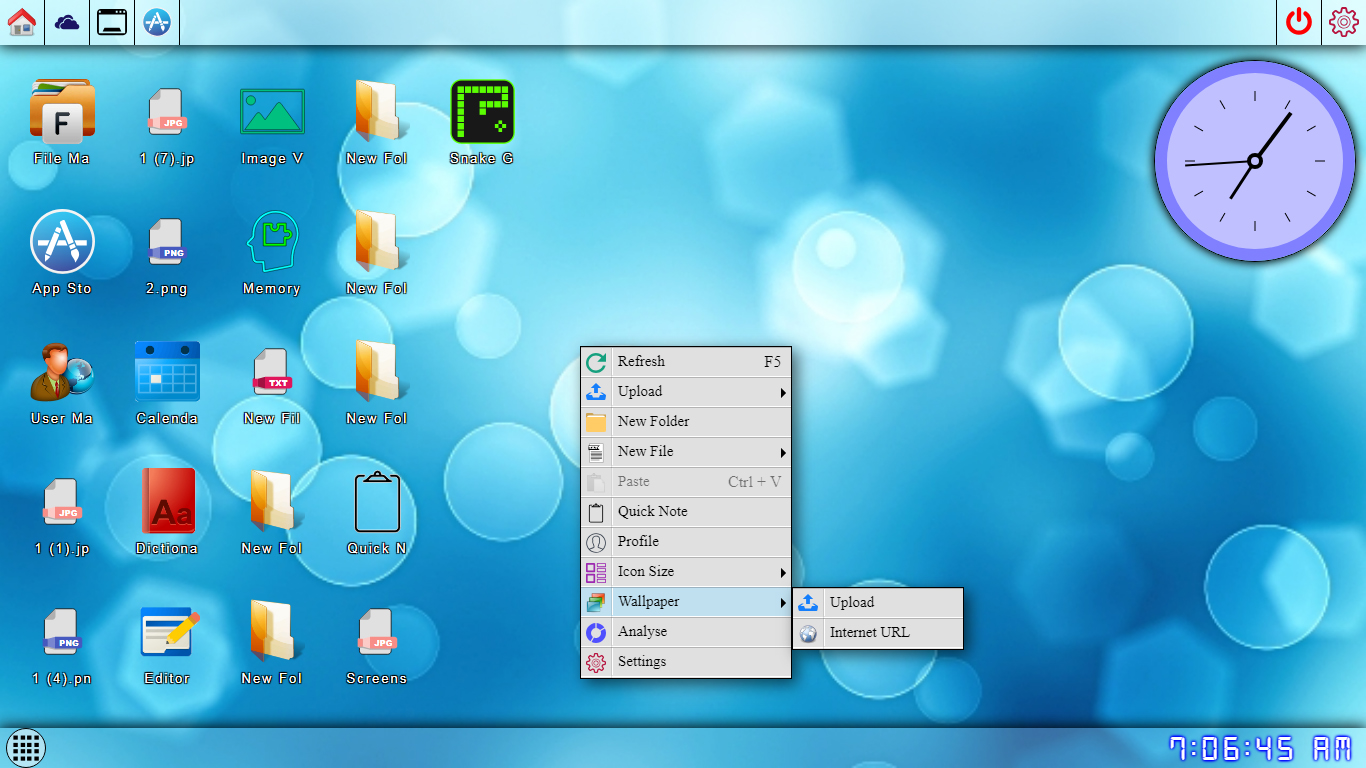Click the analog clock widget
The height and width of the screenshot is (768, 1366).
coord(1254,161)
